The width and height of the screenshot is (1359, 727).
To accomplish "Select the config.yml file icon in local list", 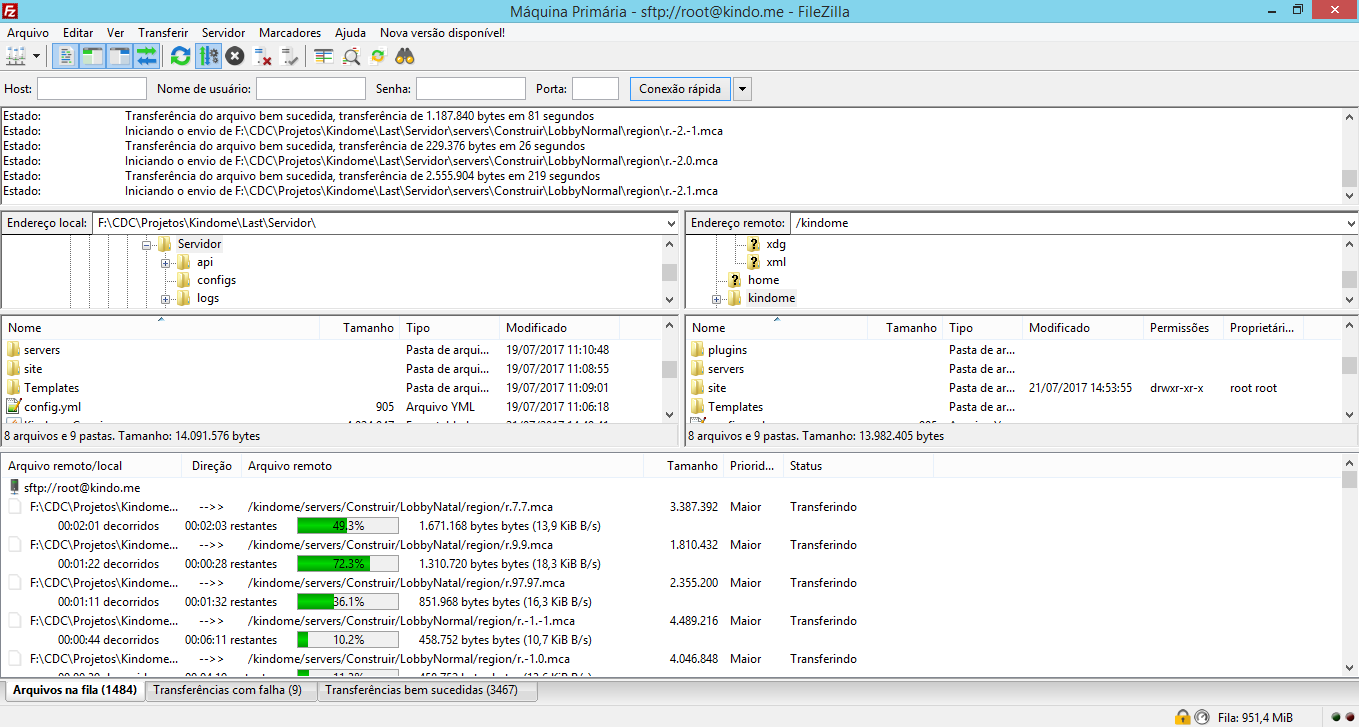I will (13, 407).
